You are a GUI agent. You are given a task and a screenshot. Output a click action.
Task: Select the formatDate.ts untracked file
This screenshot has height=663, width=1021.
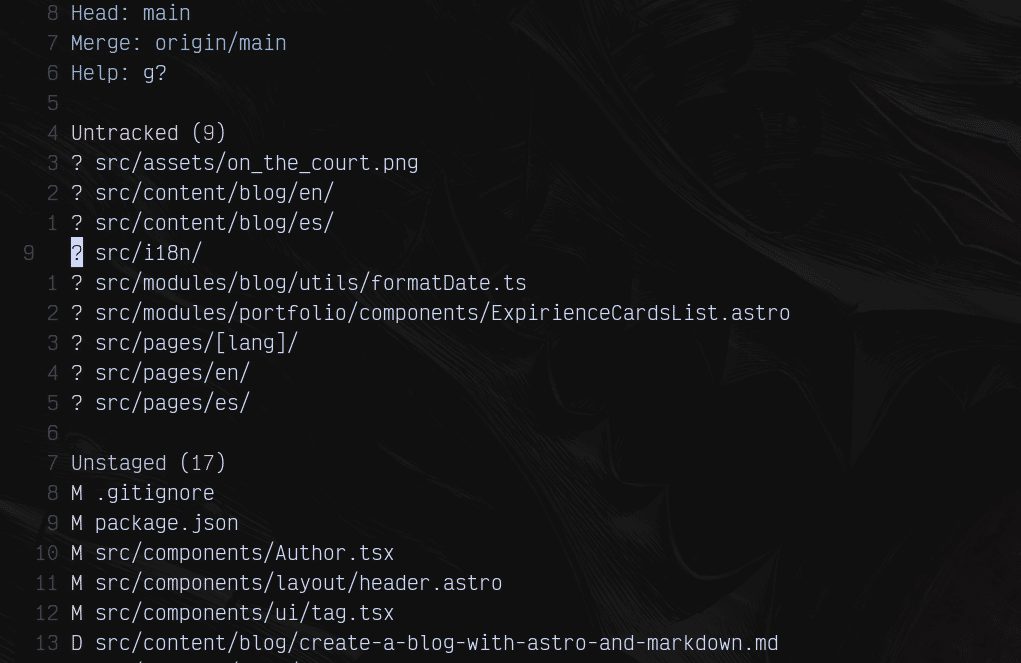(x=310, y=283)
